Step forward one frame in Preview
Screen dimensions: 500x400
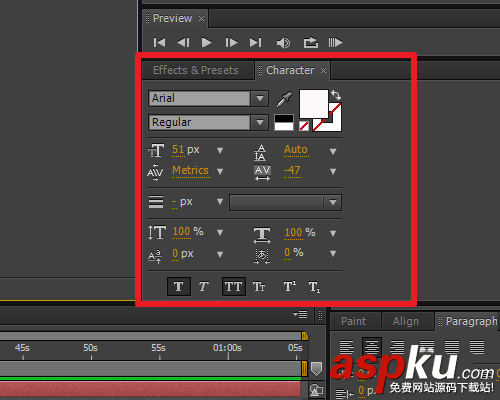coord(231,43)
